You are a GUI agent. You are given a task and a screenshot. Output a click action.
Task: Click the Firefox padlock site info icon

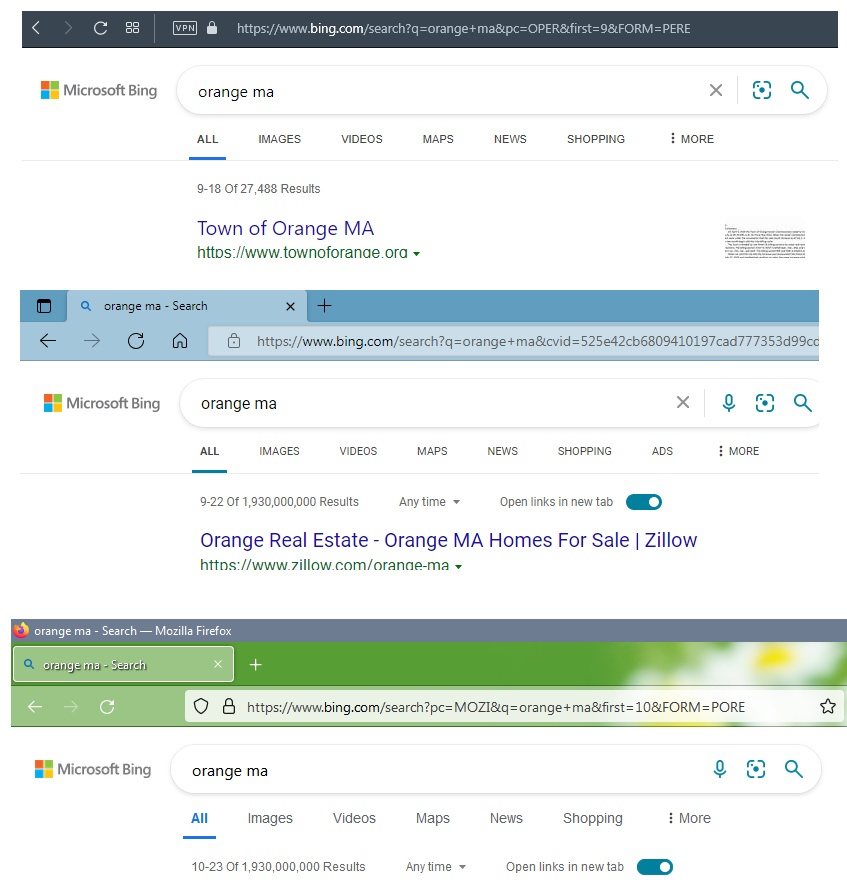click(228, 706)
